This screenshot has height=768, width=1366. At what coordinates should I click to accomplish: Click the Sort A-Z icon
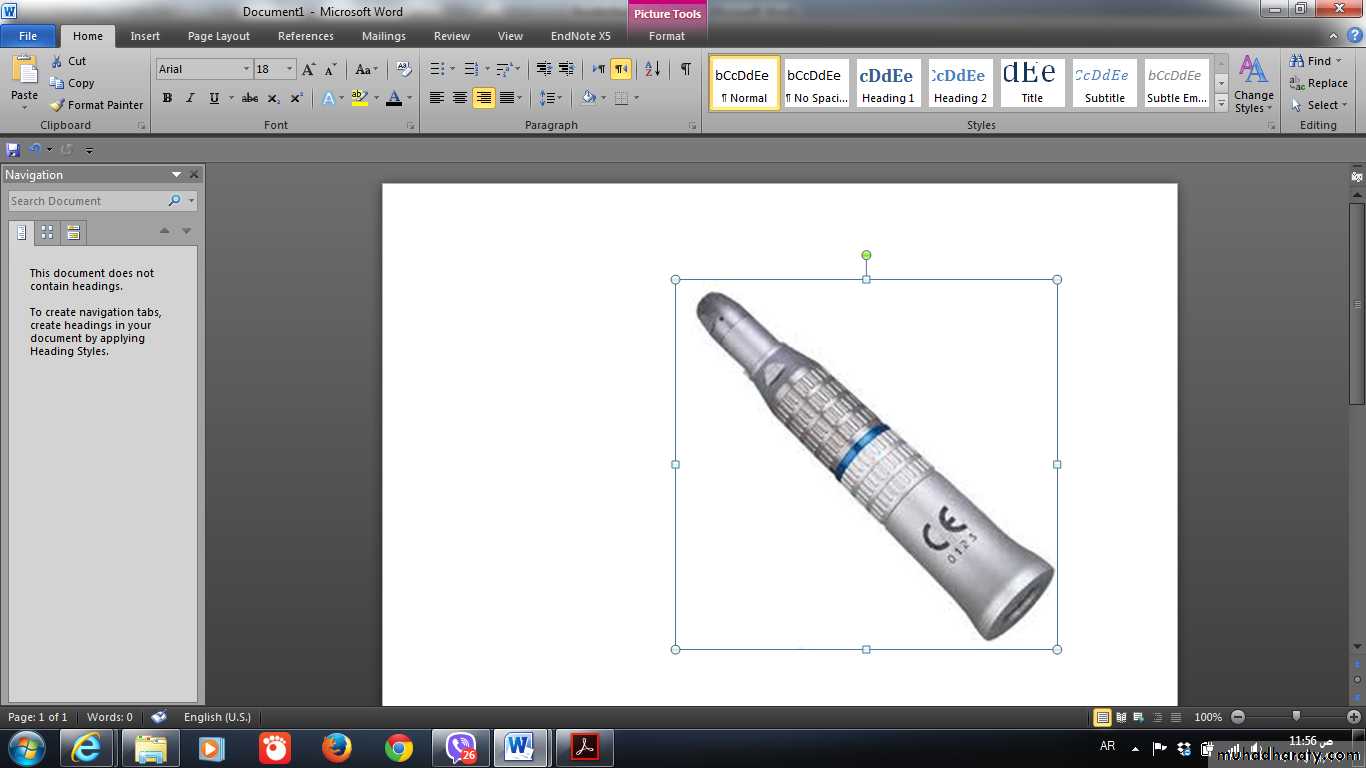[x=652, y=69]
